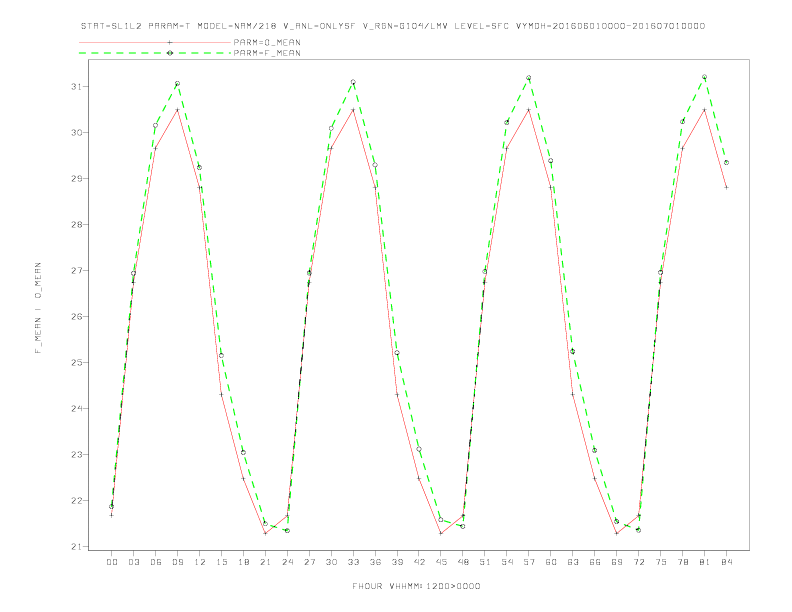Click y-axis tick label 27
This screenshot has width=792, height=612.
coord(77,271)
